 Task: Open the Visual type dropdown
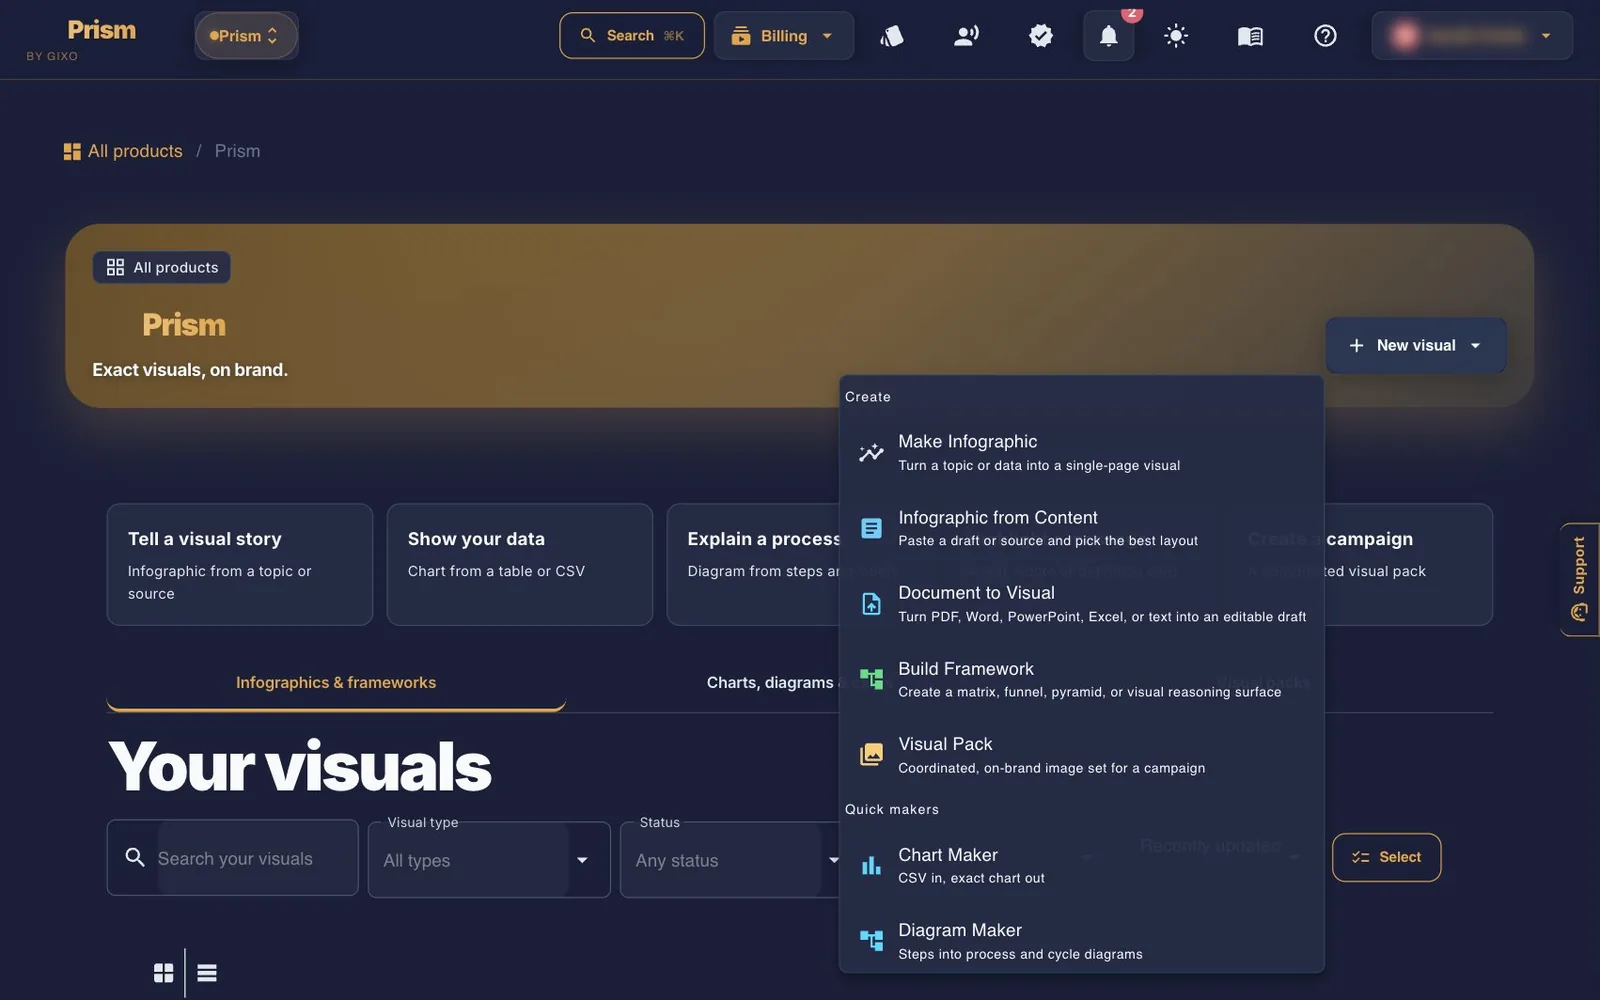pos(489,860)
